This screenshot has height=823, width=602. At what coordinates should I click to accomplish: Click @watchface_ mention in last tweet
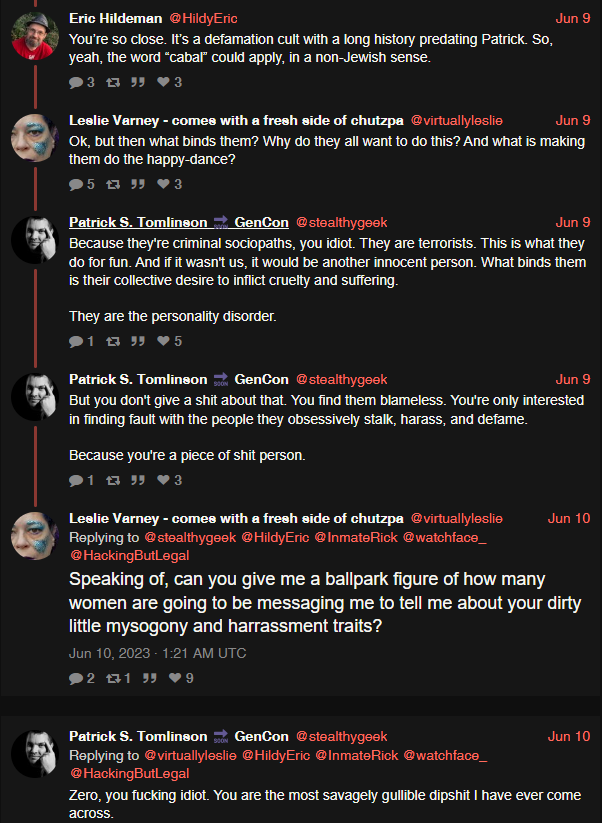click(x=445, y=755)
